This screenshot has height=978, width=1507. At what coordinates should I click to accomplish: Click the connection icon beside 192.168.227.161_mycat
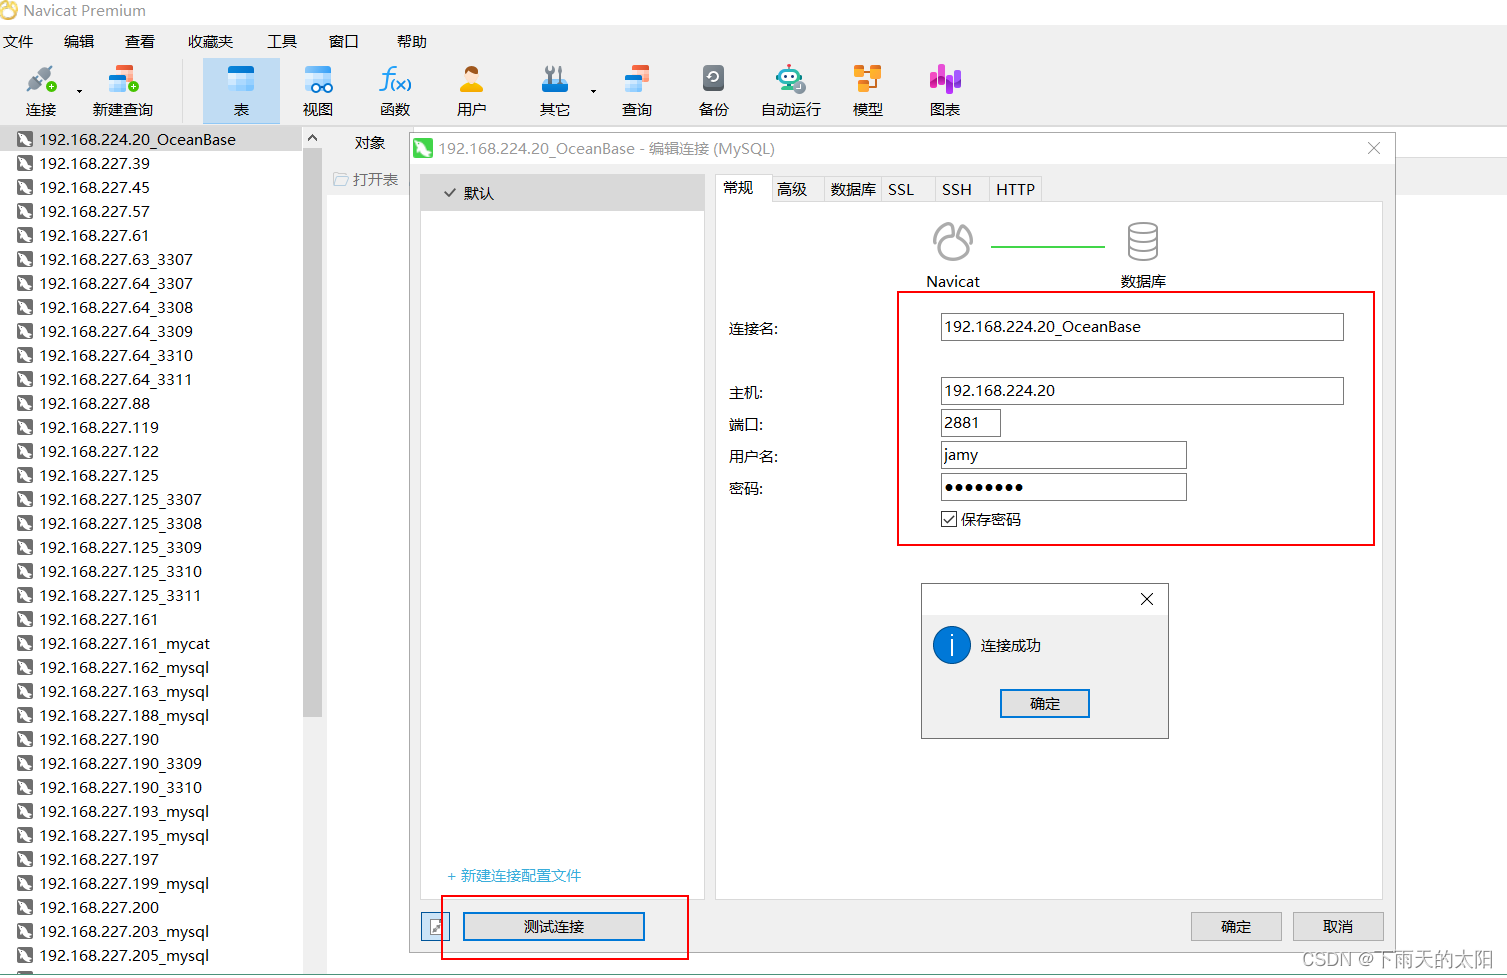[25, 643]
